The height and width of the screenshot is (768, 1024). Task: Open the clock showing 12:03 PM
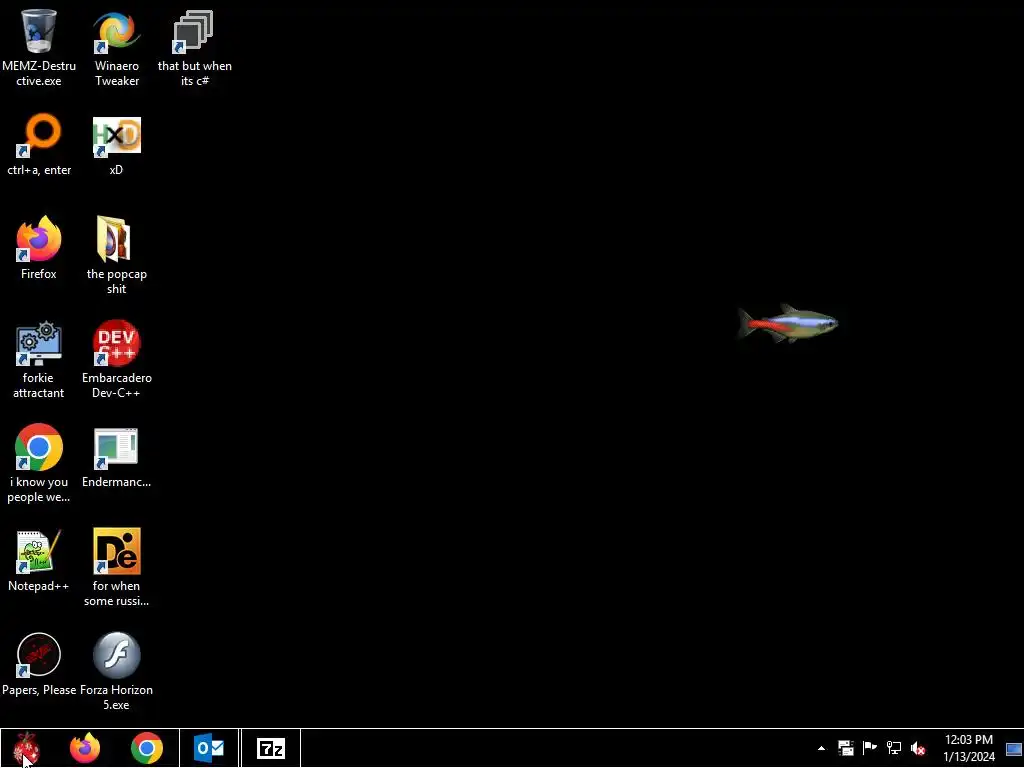[968, 748]
